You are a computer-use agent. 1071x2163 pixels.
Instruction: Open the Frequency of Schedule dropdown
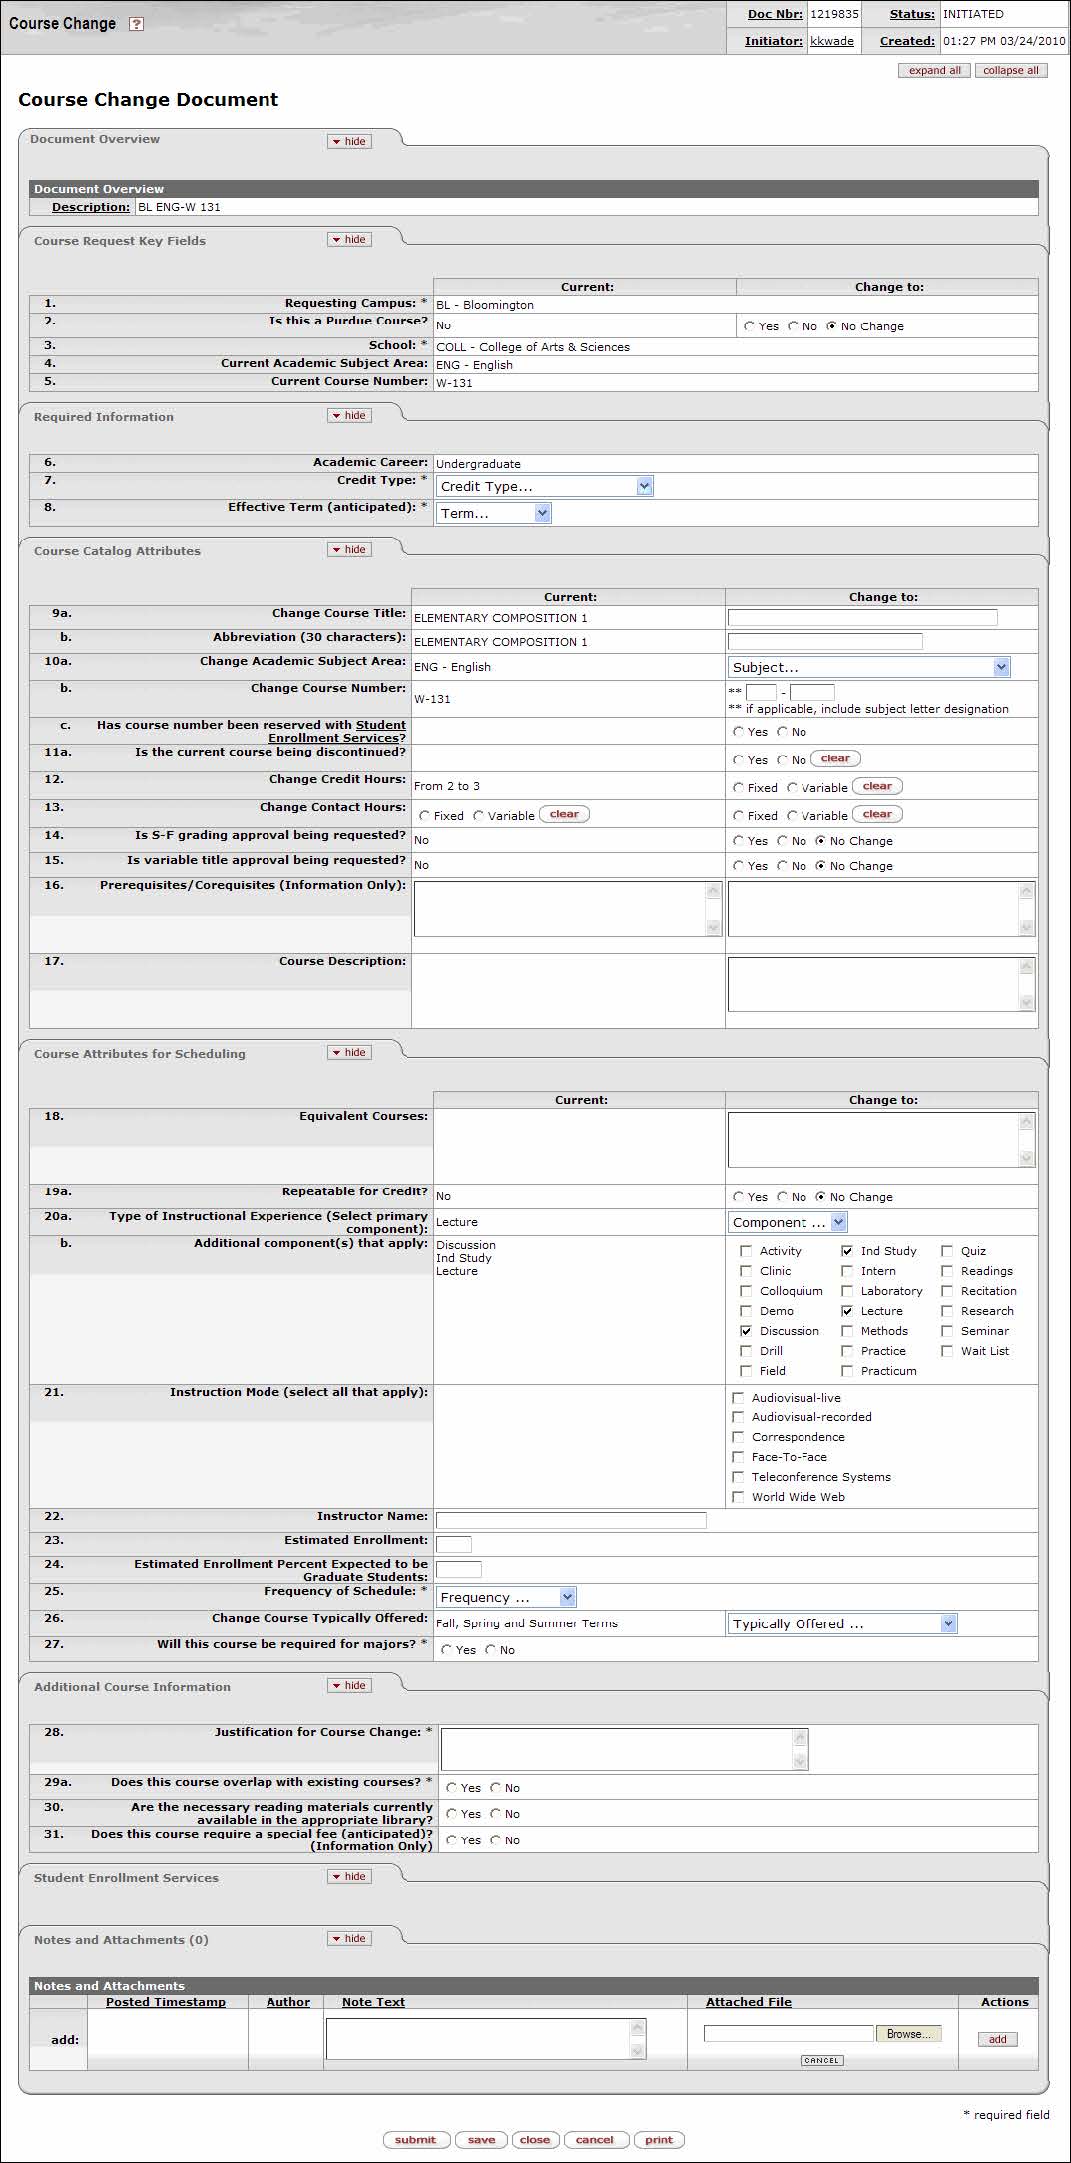pos(506,1598)
